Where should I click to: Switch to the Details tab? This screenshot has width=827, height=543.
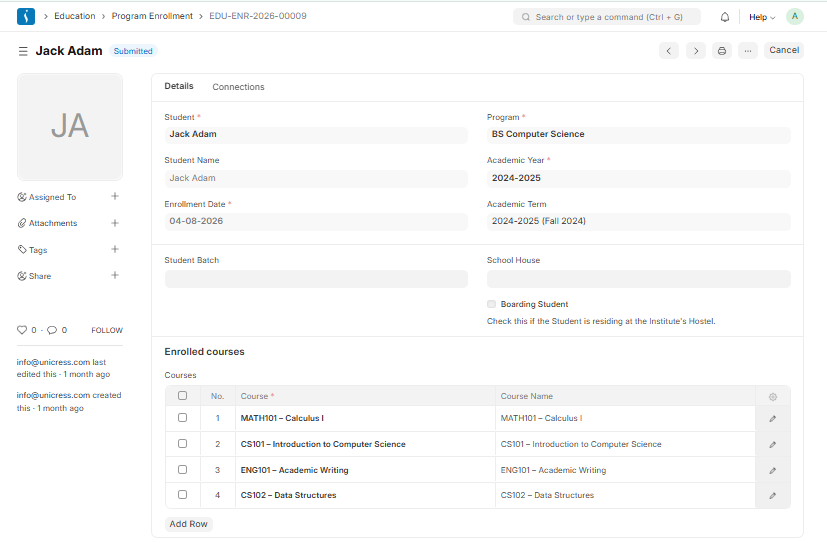(x=179, y=86)
